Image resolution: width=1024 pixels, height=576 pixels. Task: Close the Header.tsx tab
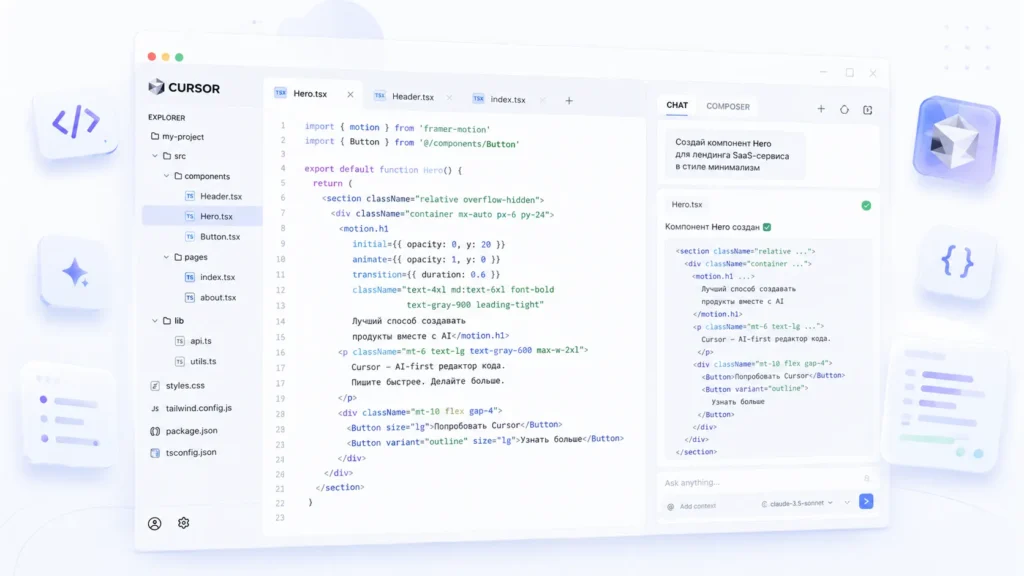(x=449, y=97)
